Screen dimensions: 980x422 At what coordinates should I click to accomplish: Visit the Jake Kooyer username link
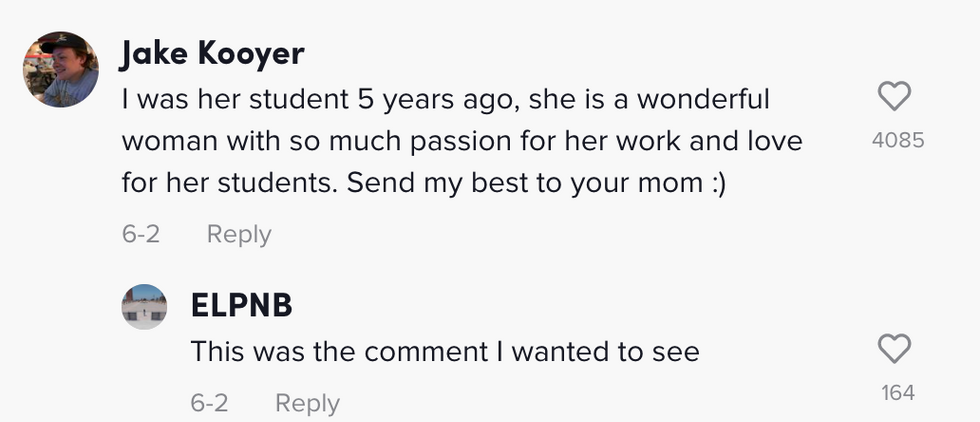pos(211,55)
